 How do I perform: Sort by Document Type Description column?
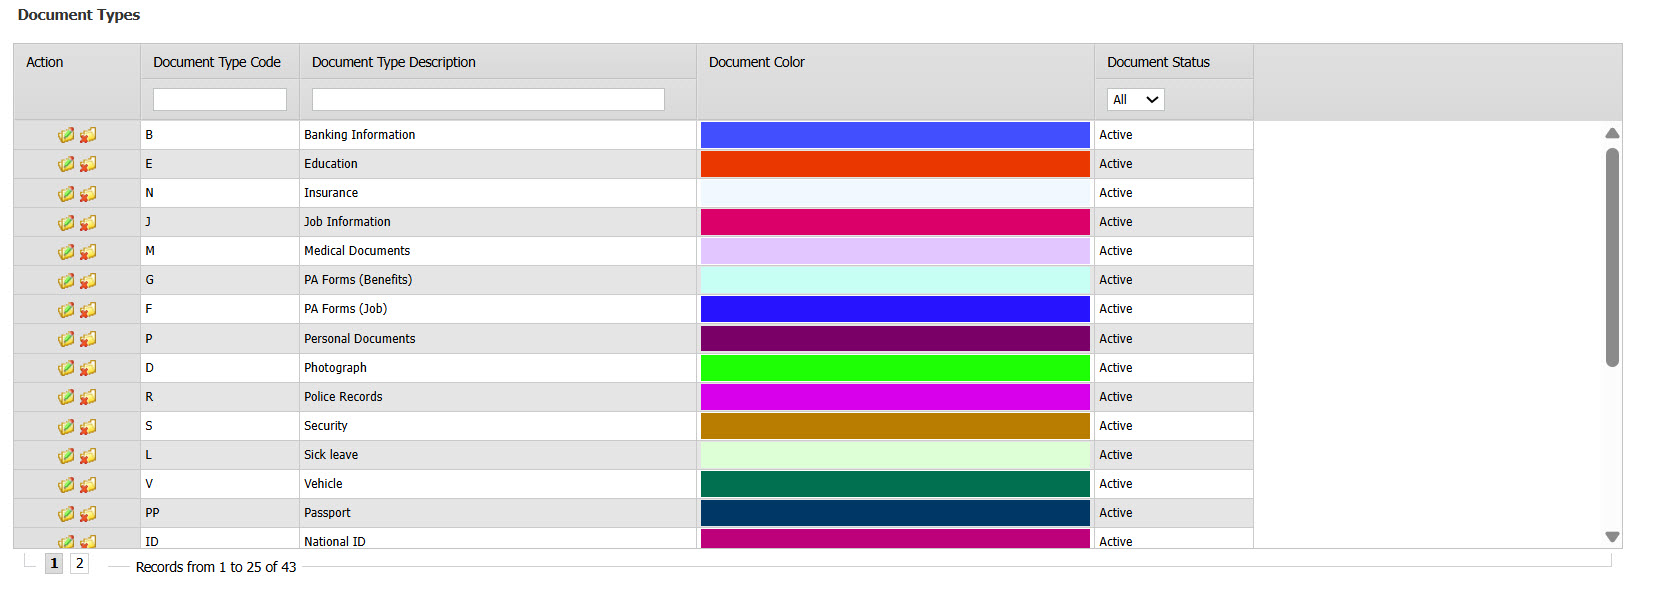coord(394,62)
